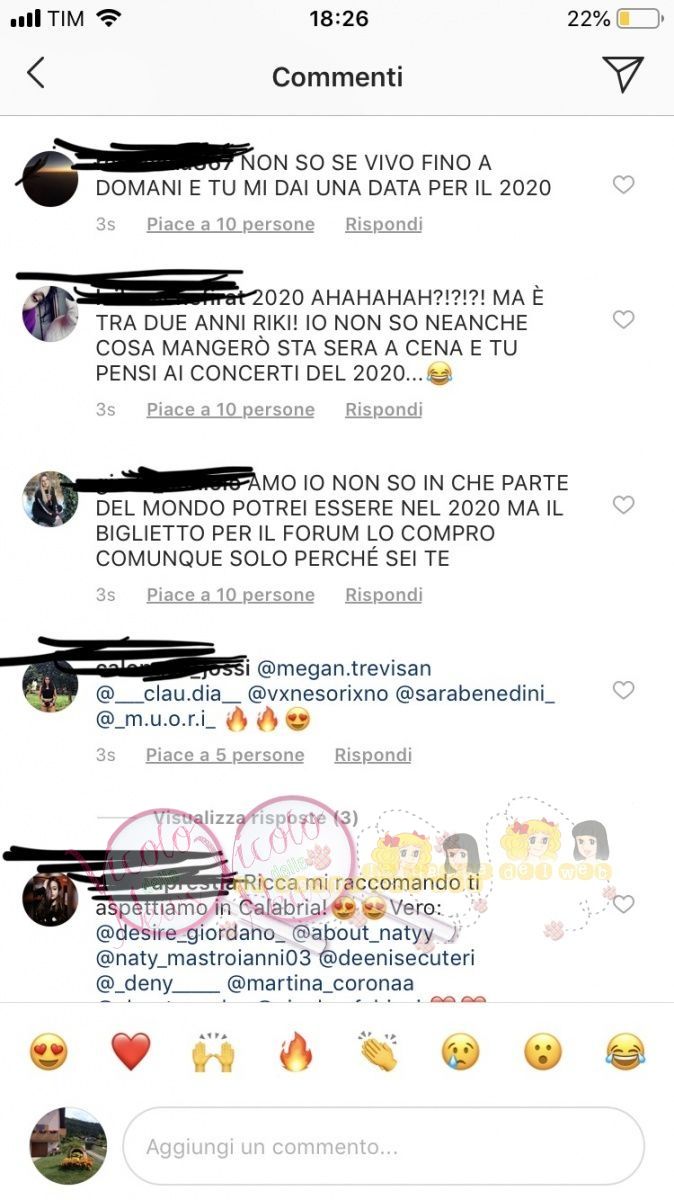Open 'Piace a 5 persone' likes list

pyautogui.click(x=225, y=755)
